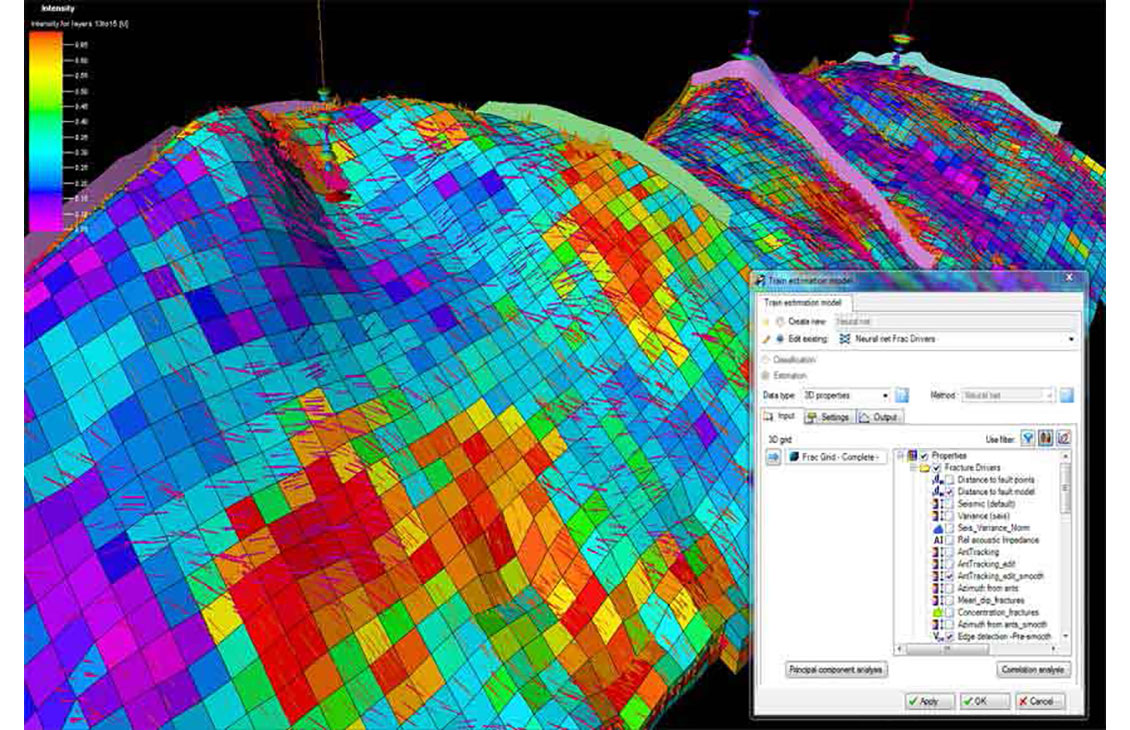Click the star icon beside Create new

tap(766, 321)
